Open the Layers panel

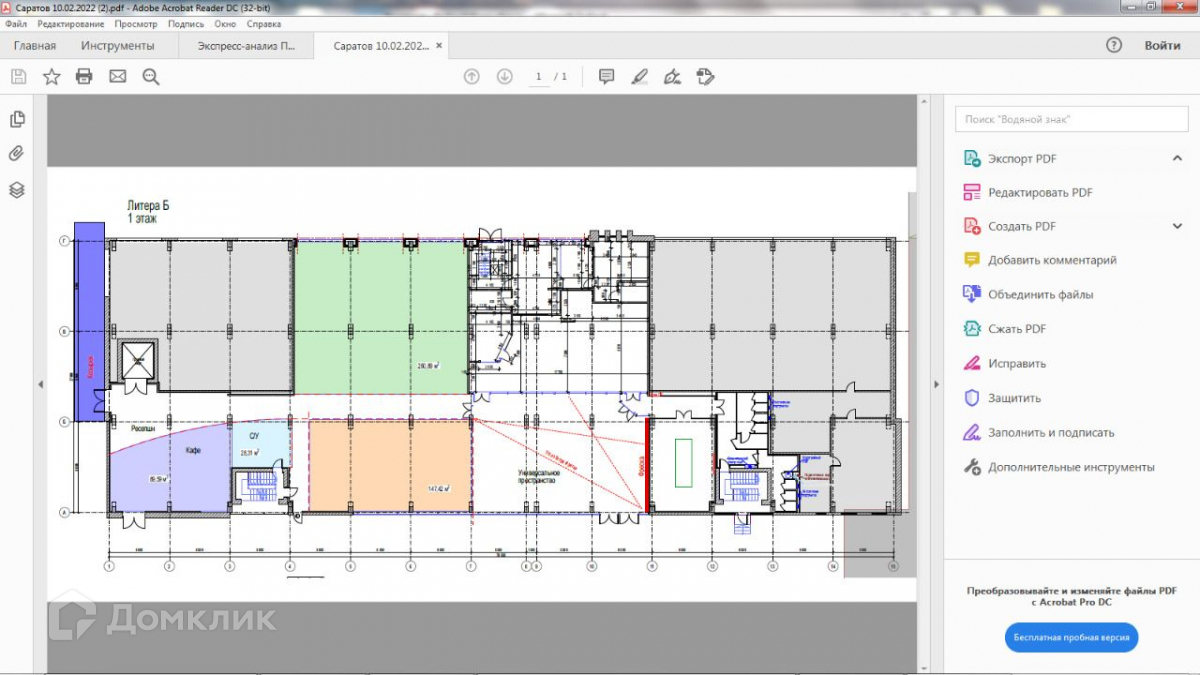(x=17, y=190)
